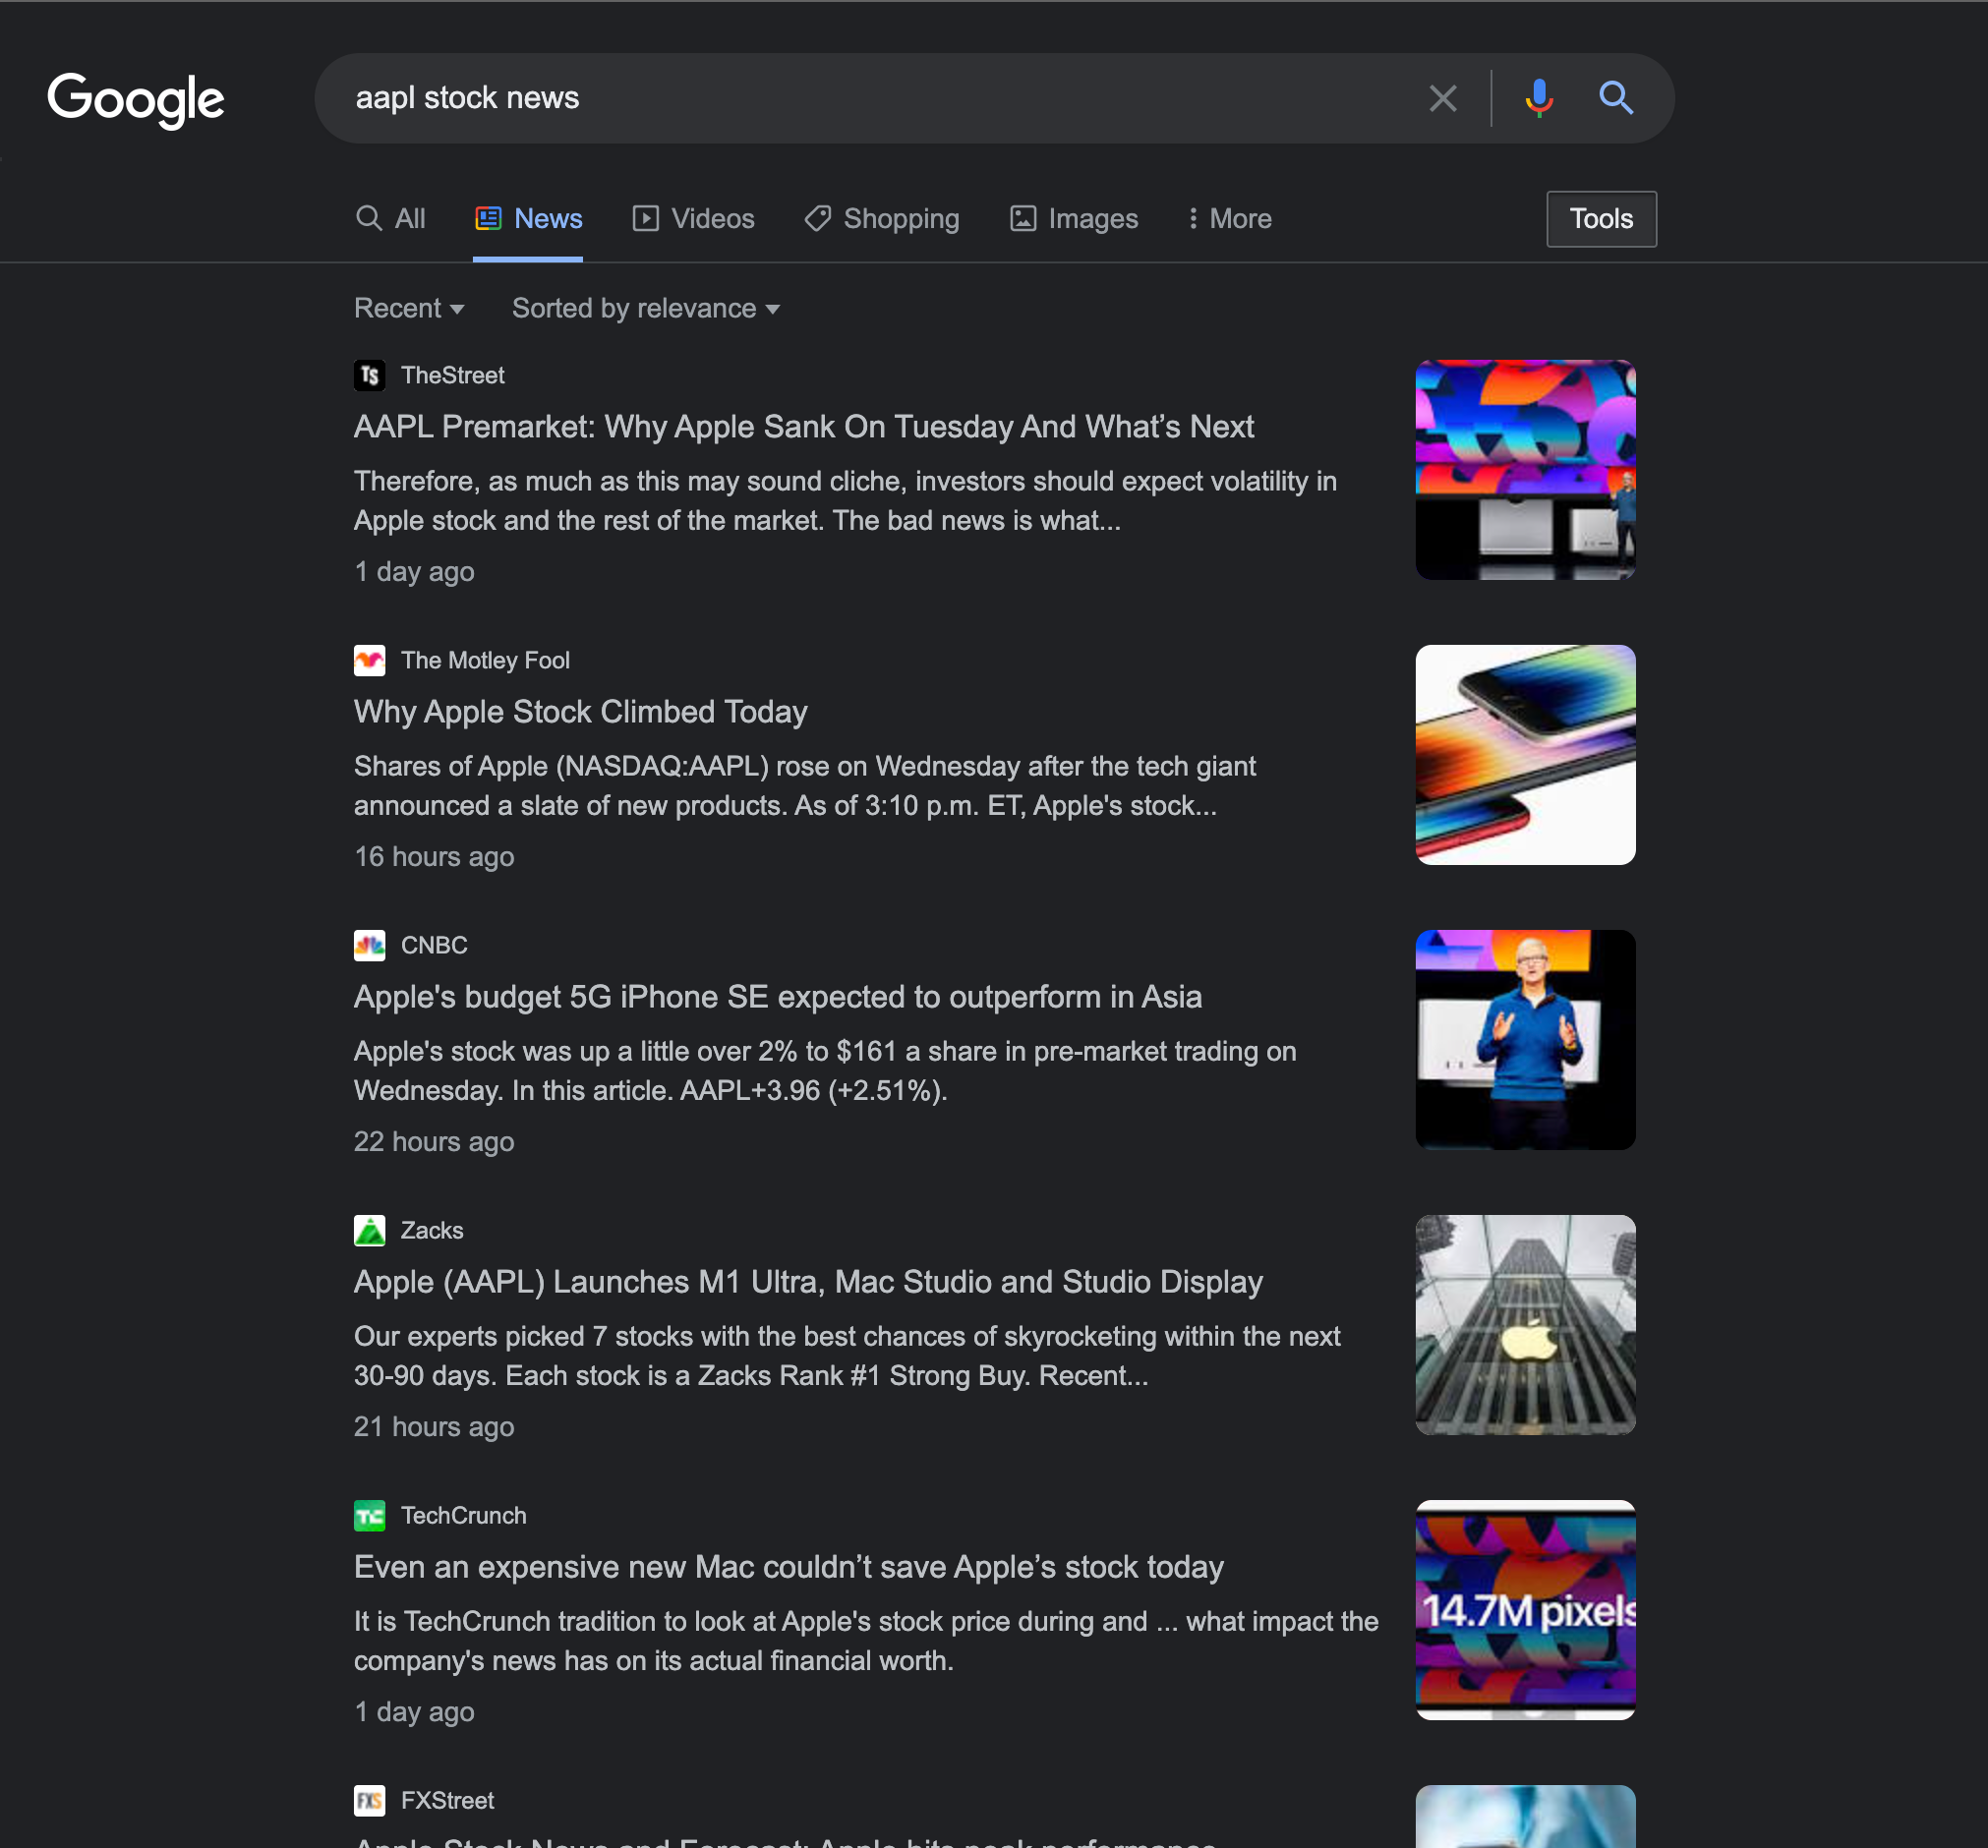Click the snippet starting 'Therefore, as much as this'
1988x1848 pixels.
pyautogui.click(x=845, y=501)
